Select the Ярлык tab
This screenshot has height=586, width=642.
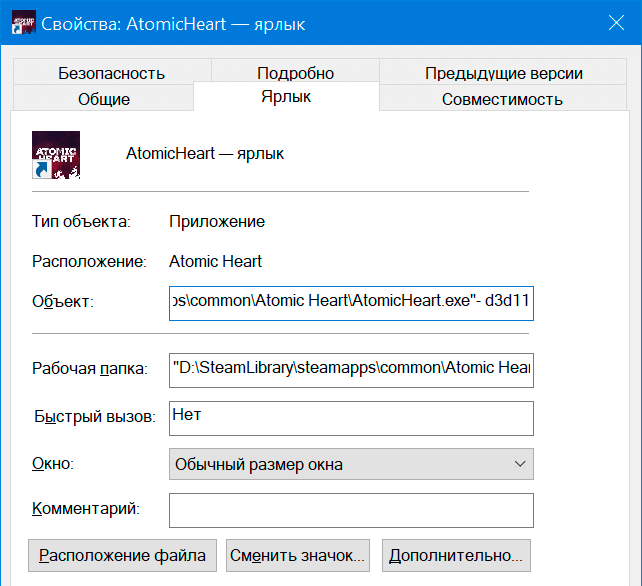286,97
